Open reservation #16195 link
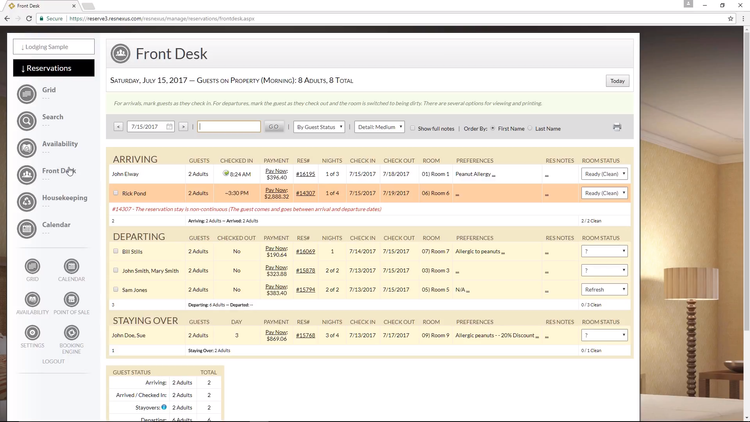This screenshot has width=750, height=422. 305,174
